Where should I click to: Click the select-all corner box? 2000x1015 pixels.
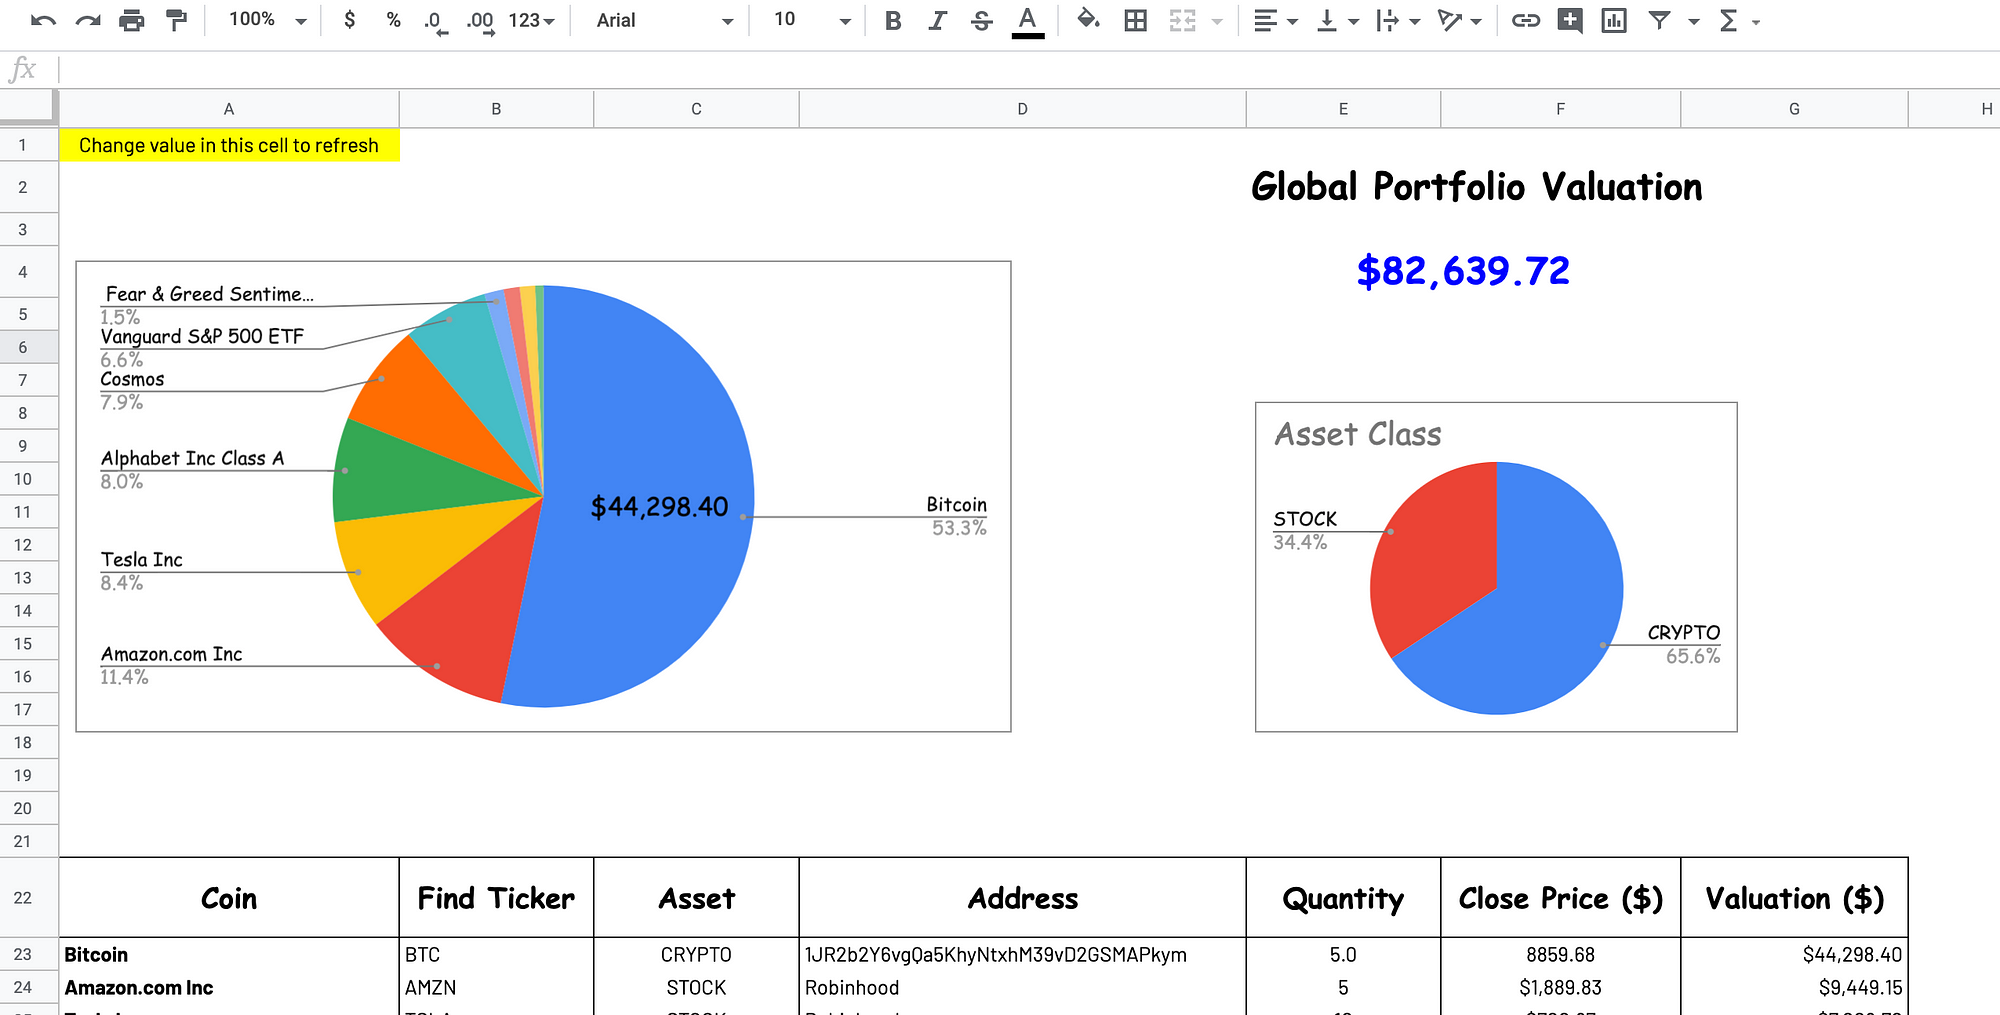pyautogui.click(x=28, y=108)
